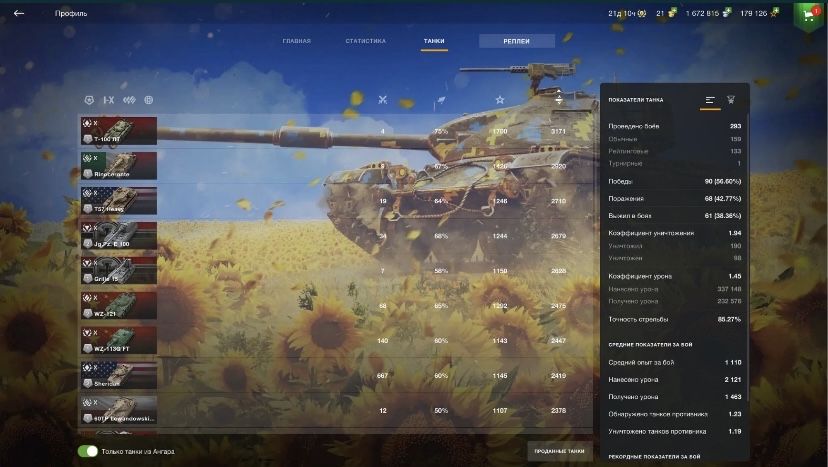828x467 pixels.
Task: Filter tanks by vehicle class icon
Action: pos(129,100)
